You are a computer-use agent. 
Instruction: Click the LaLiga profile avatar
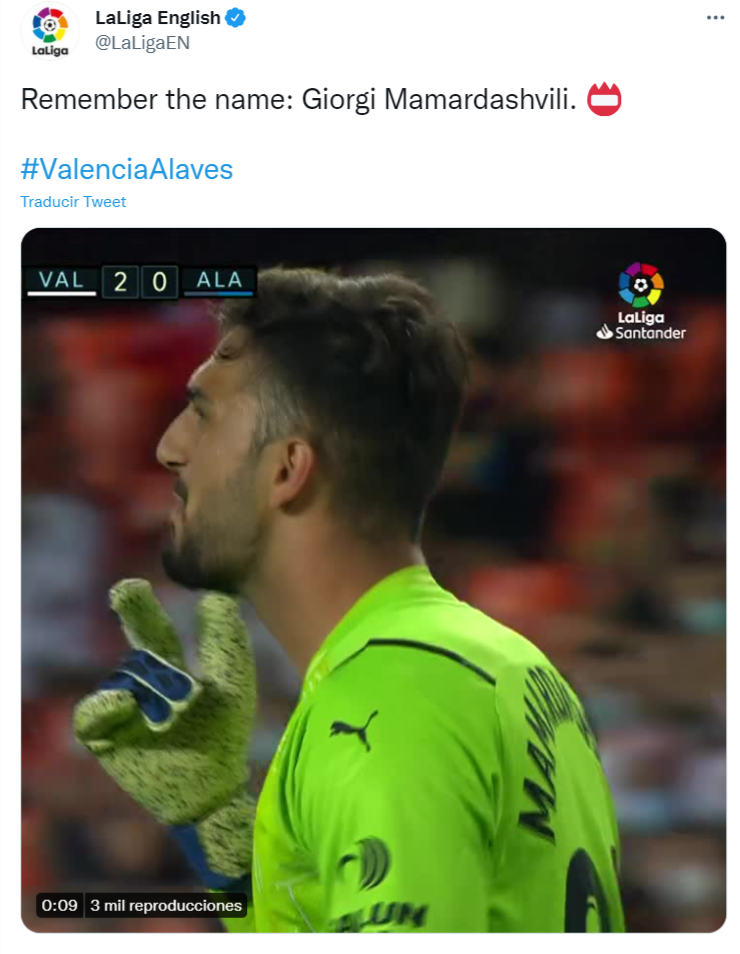point(50,30)
